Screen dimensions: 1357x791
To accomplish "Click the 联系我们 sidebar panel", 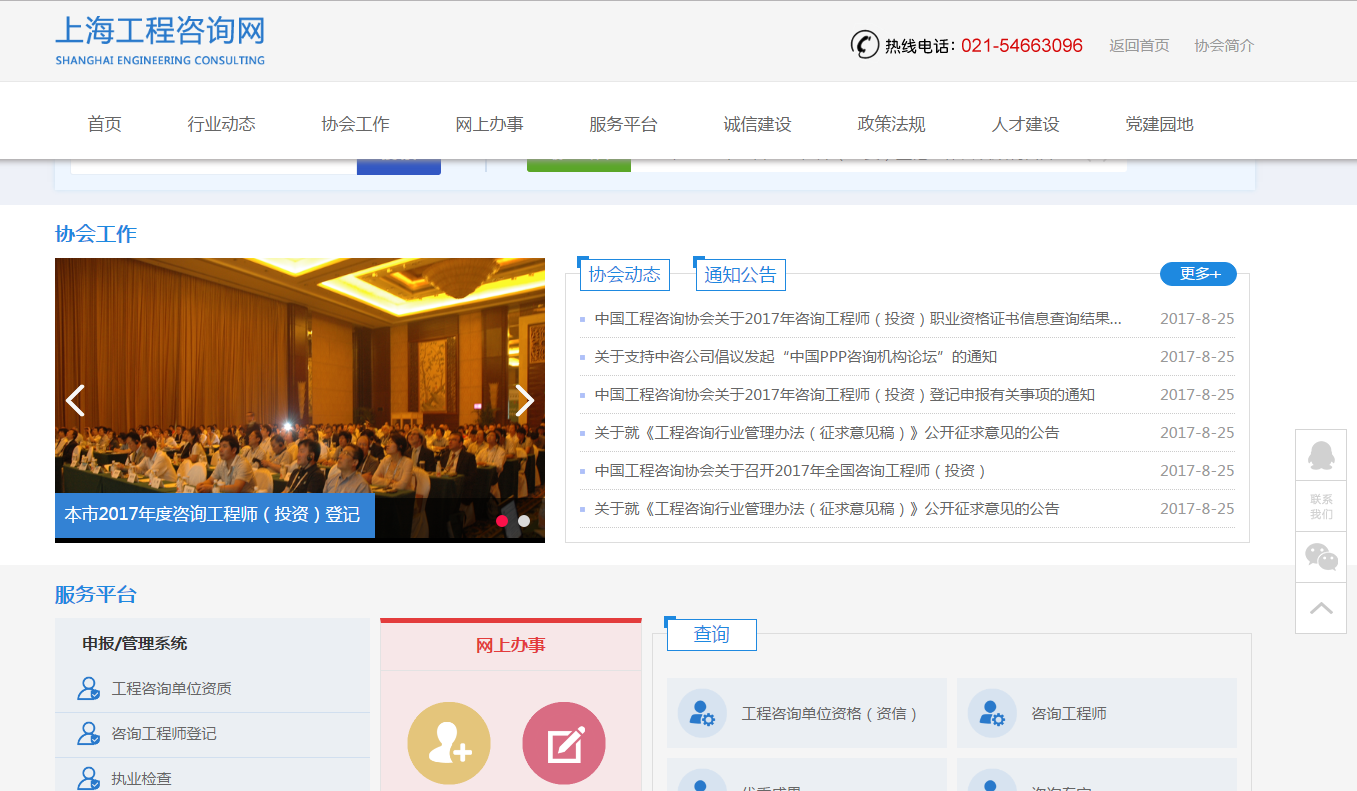I will [x=1320, y=505].
